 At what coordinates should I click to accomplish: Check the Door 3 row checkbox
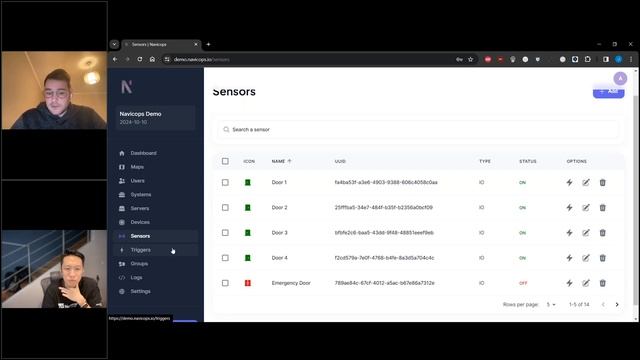(x=225, y=233)
